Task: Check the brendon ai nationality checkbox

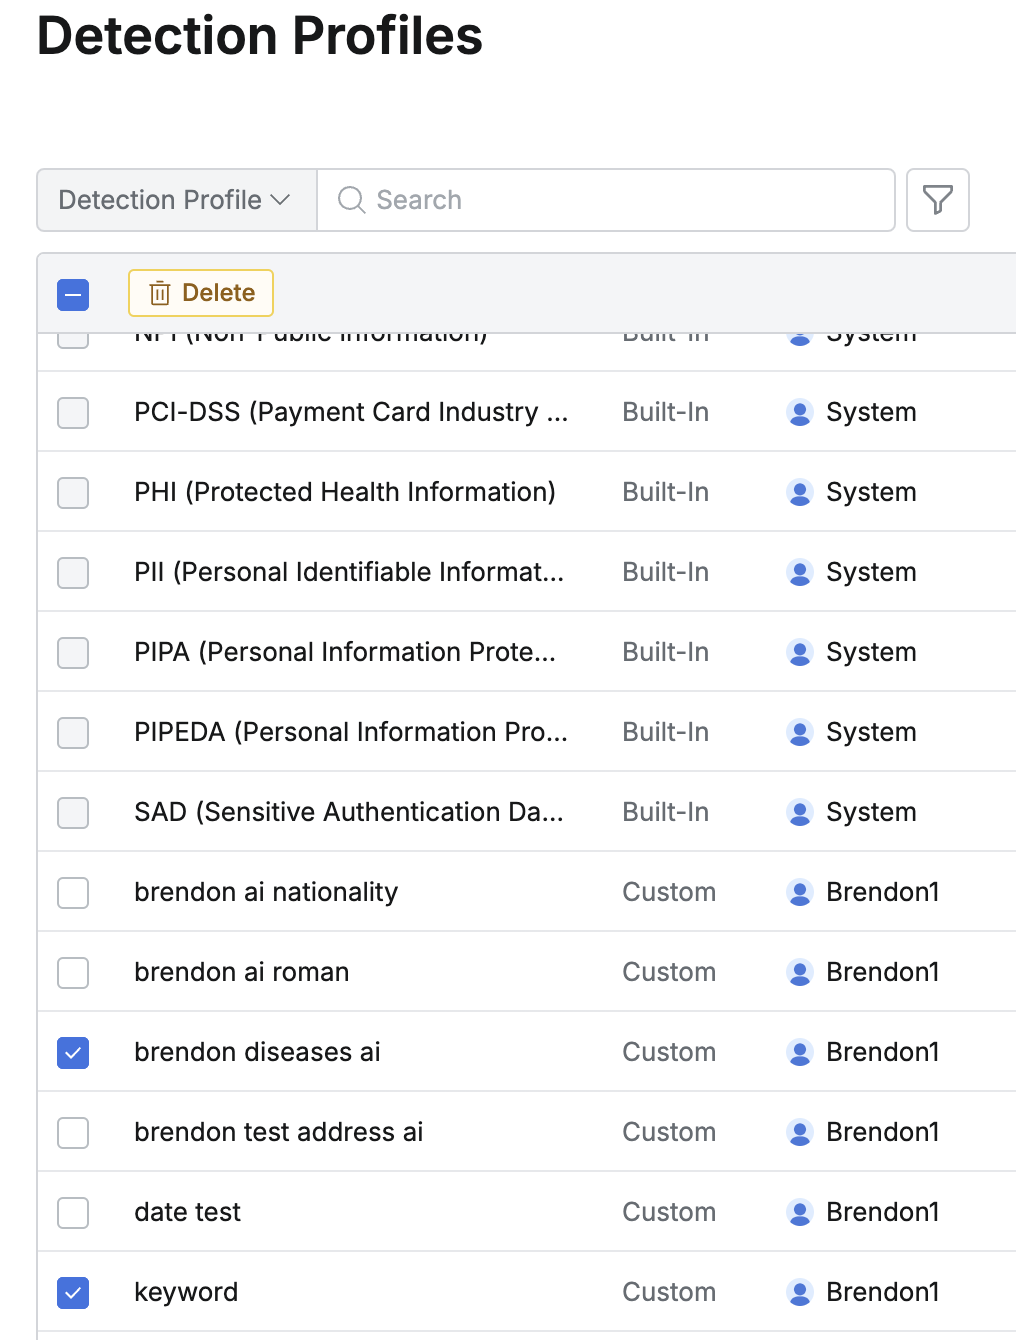Action: tap(73, 892)
